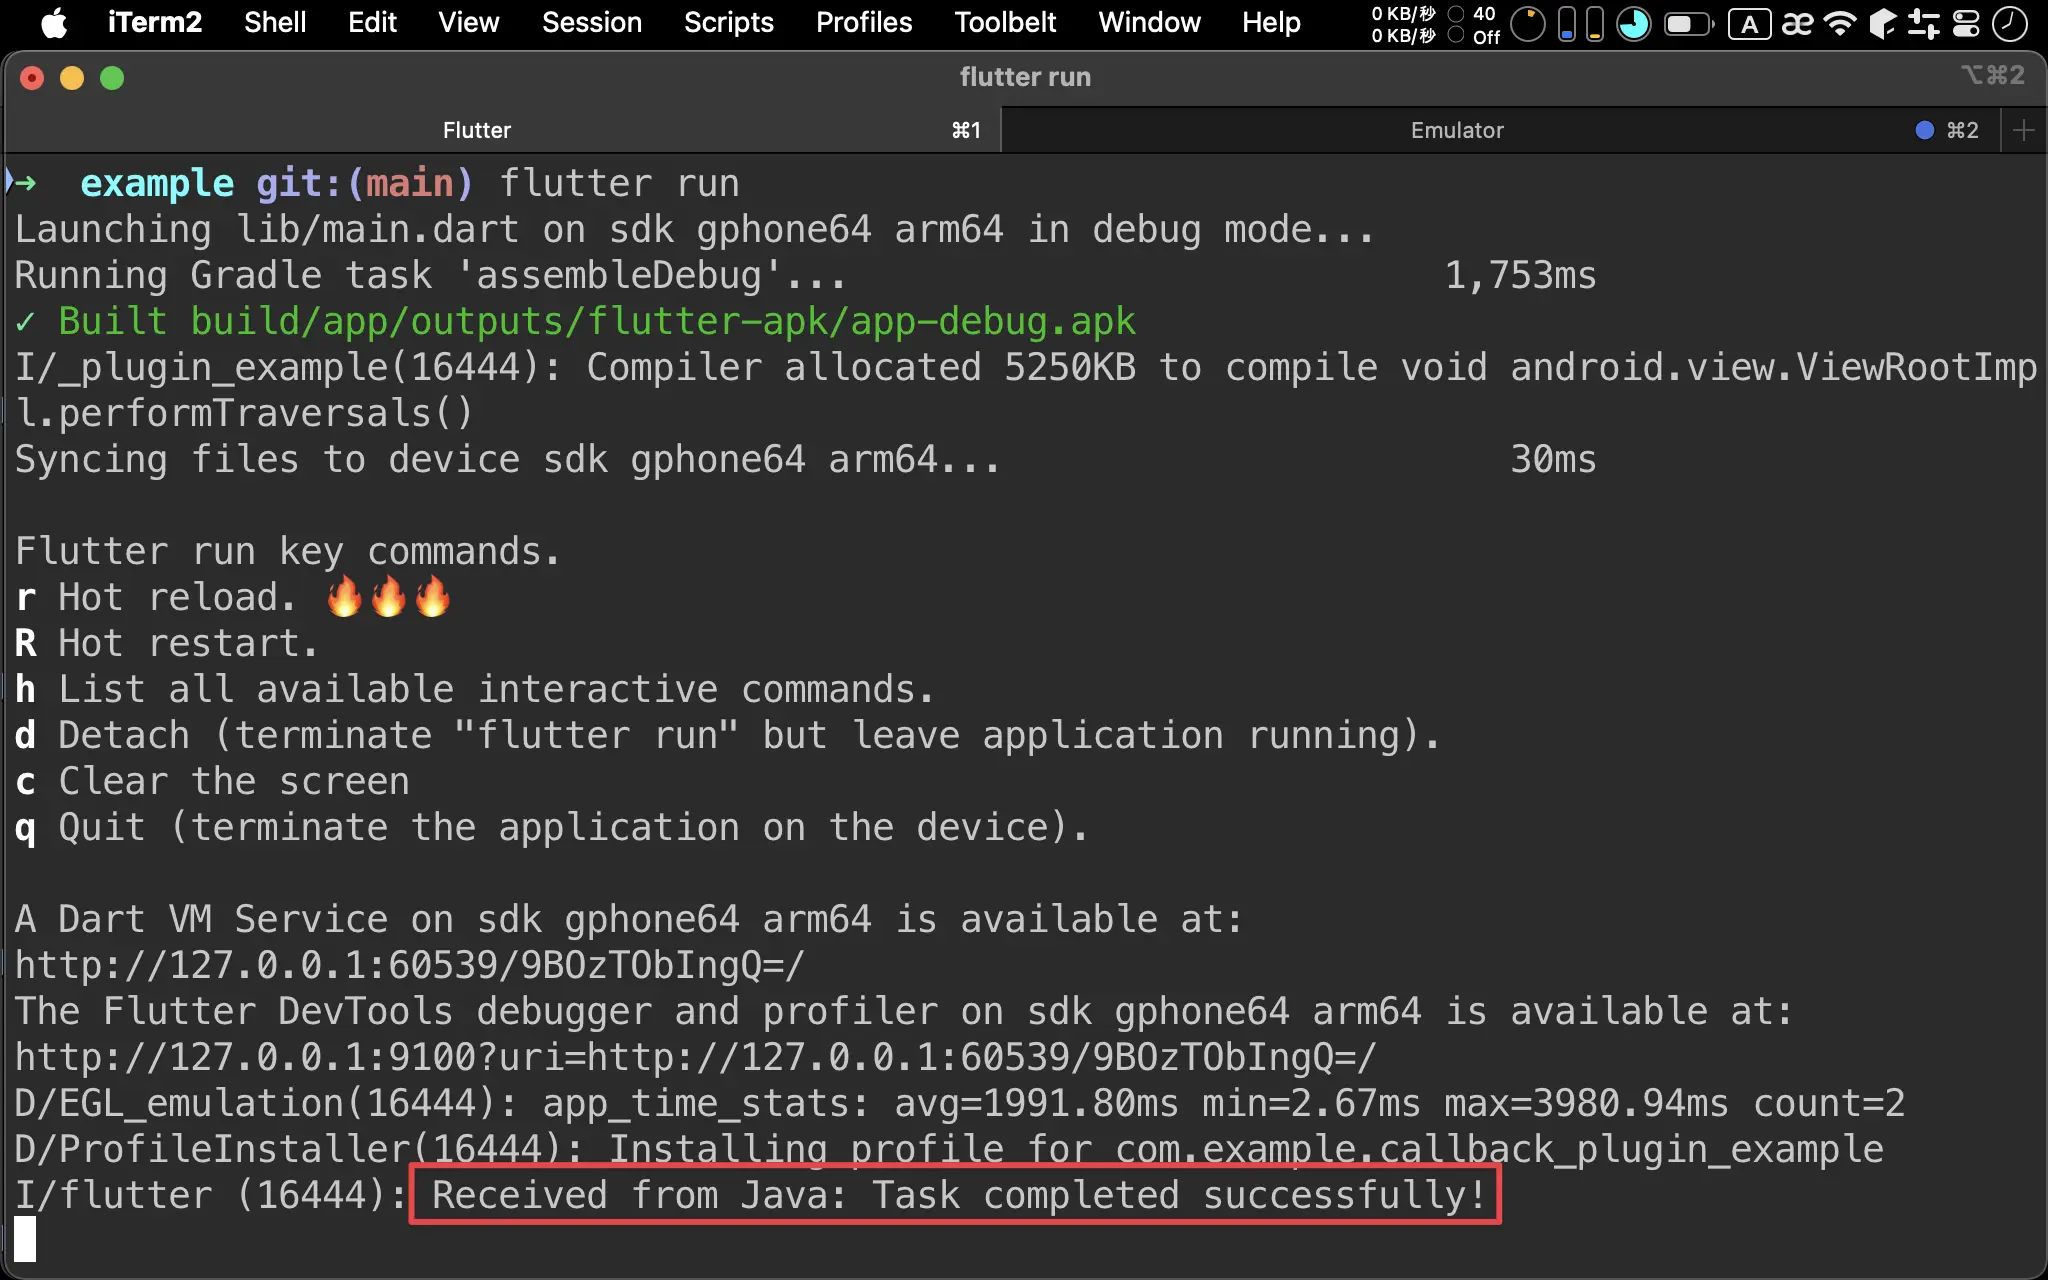2048x1280 pixels.
Task: Click the D/ProfileInstaller log line
Action: point(949,1149)
